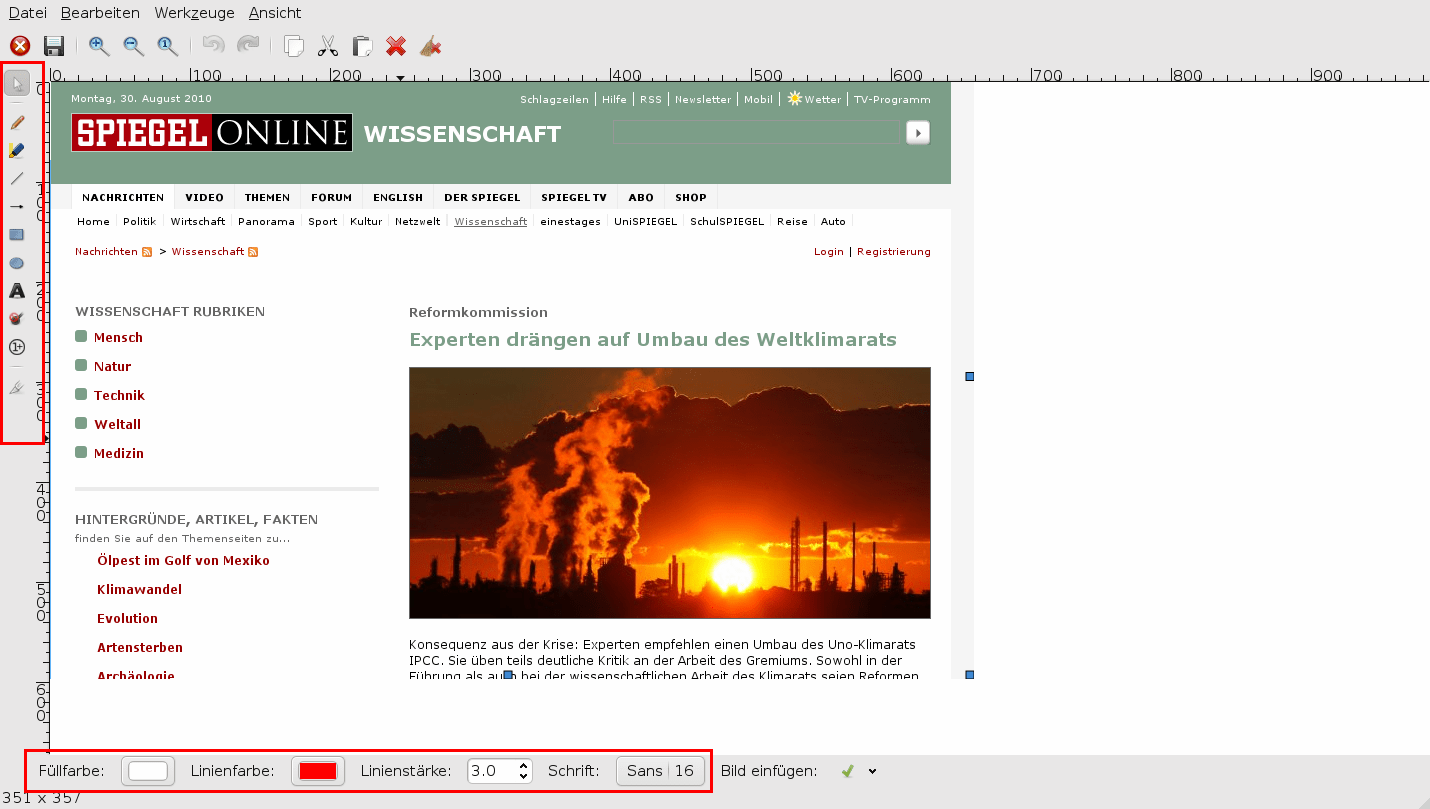This screenshot has width=1430, height=809.
Task: Select the rectangle shape tool
Action: click(17, 235)
